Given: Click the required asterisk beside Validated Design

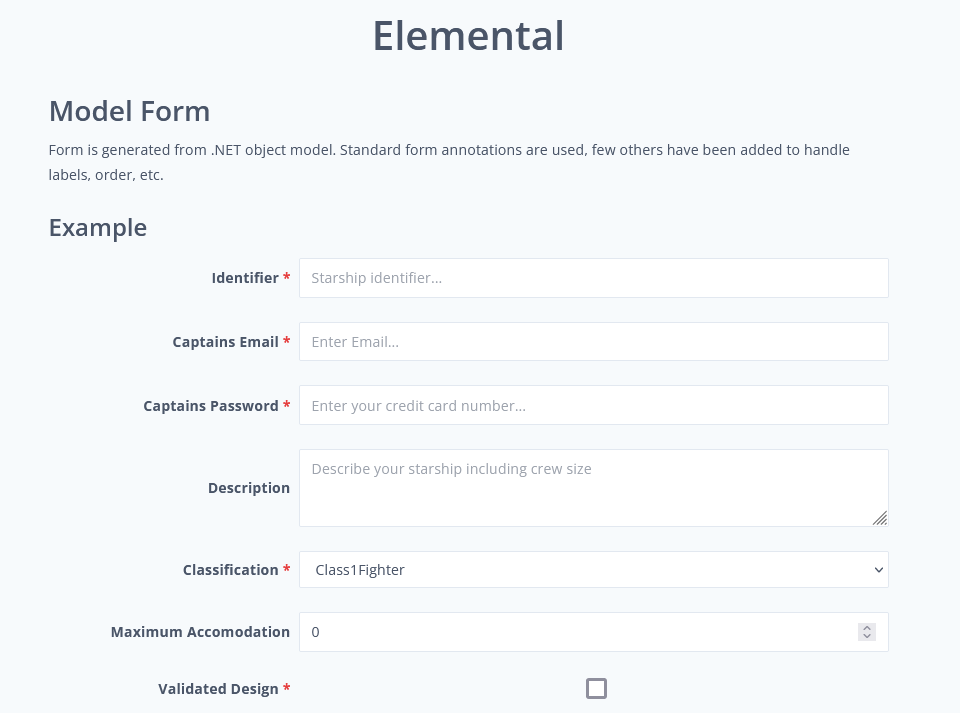Looking at the screenshot, I should point(287,688).
